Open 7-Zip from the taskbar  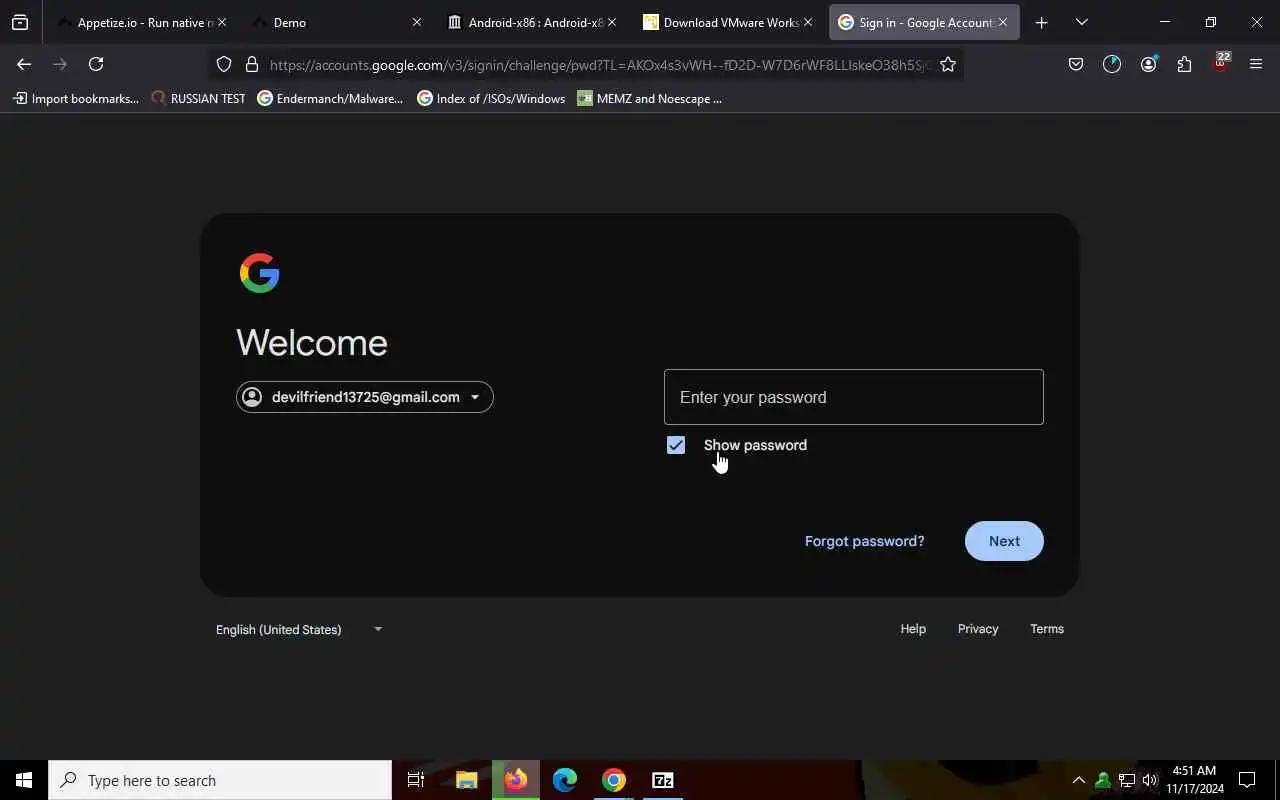click(x=662, y=780)
